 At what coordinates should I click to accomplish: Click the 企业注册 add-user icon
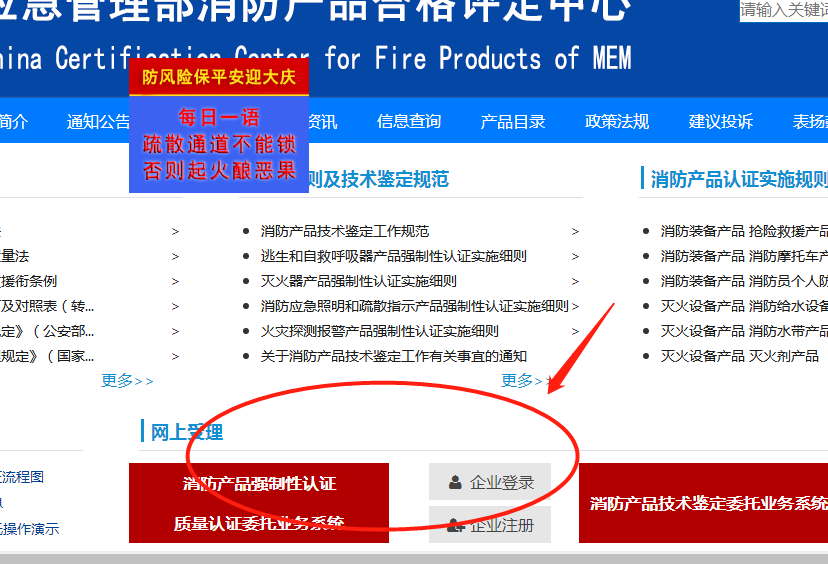pyautogui.click(x=456, y=525)
